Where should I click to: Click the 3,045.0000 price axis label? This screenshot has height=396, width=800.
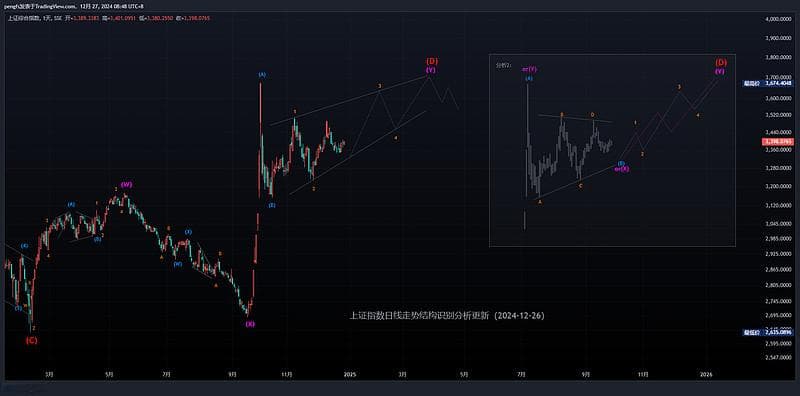click(779, 224)
